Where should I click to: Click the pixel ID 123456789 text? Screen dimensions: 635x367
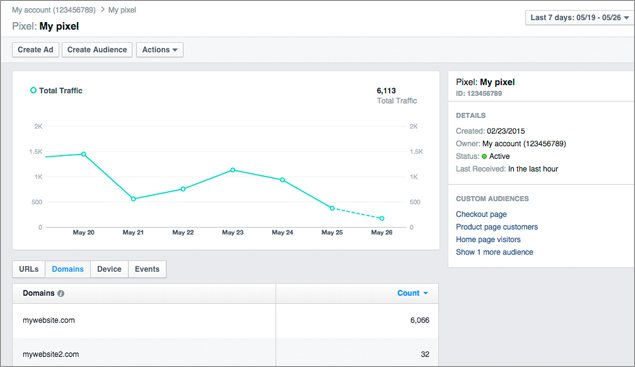pos(479,94)
